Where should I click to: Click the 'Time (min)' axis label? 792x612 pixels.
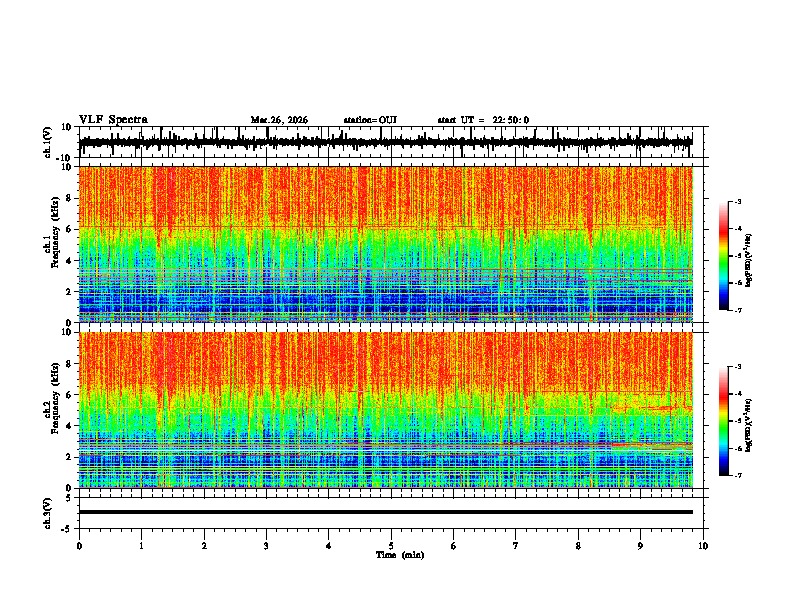[400, 555]
